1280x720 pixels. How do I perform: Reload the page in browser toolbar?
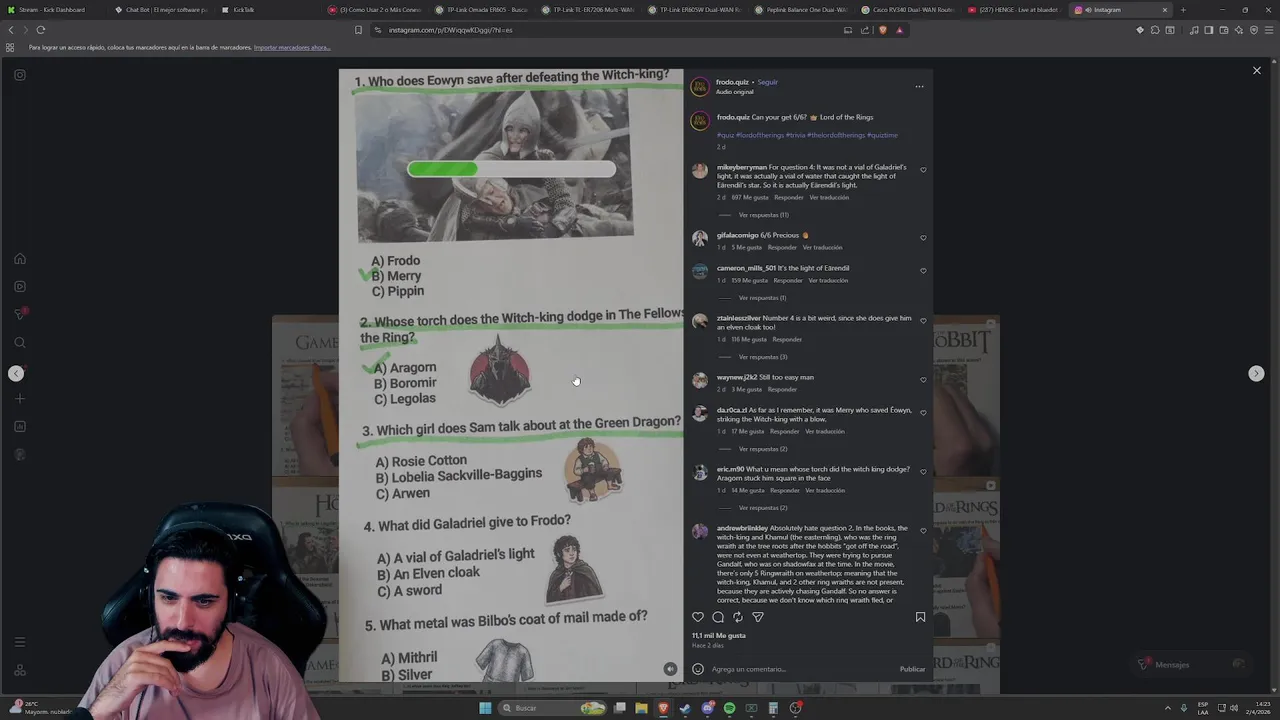pos(40,30)
